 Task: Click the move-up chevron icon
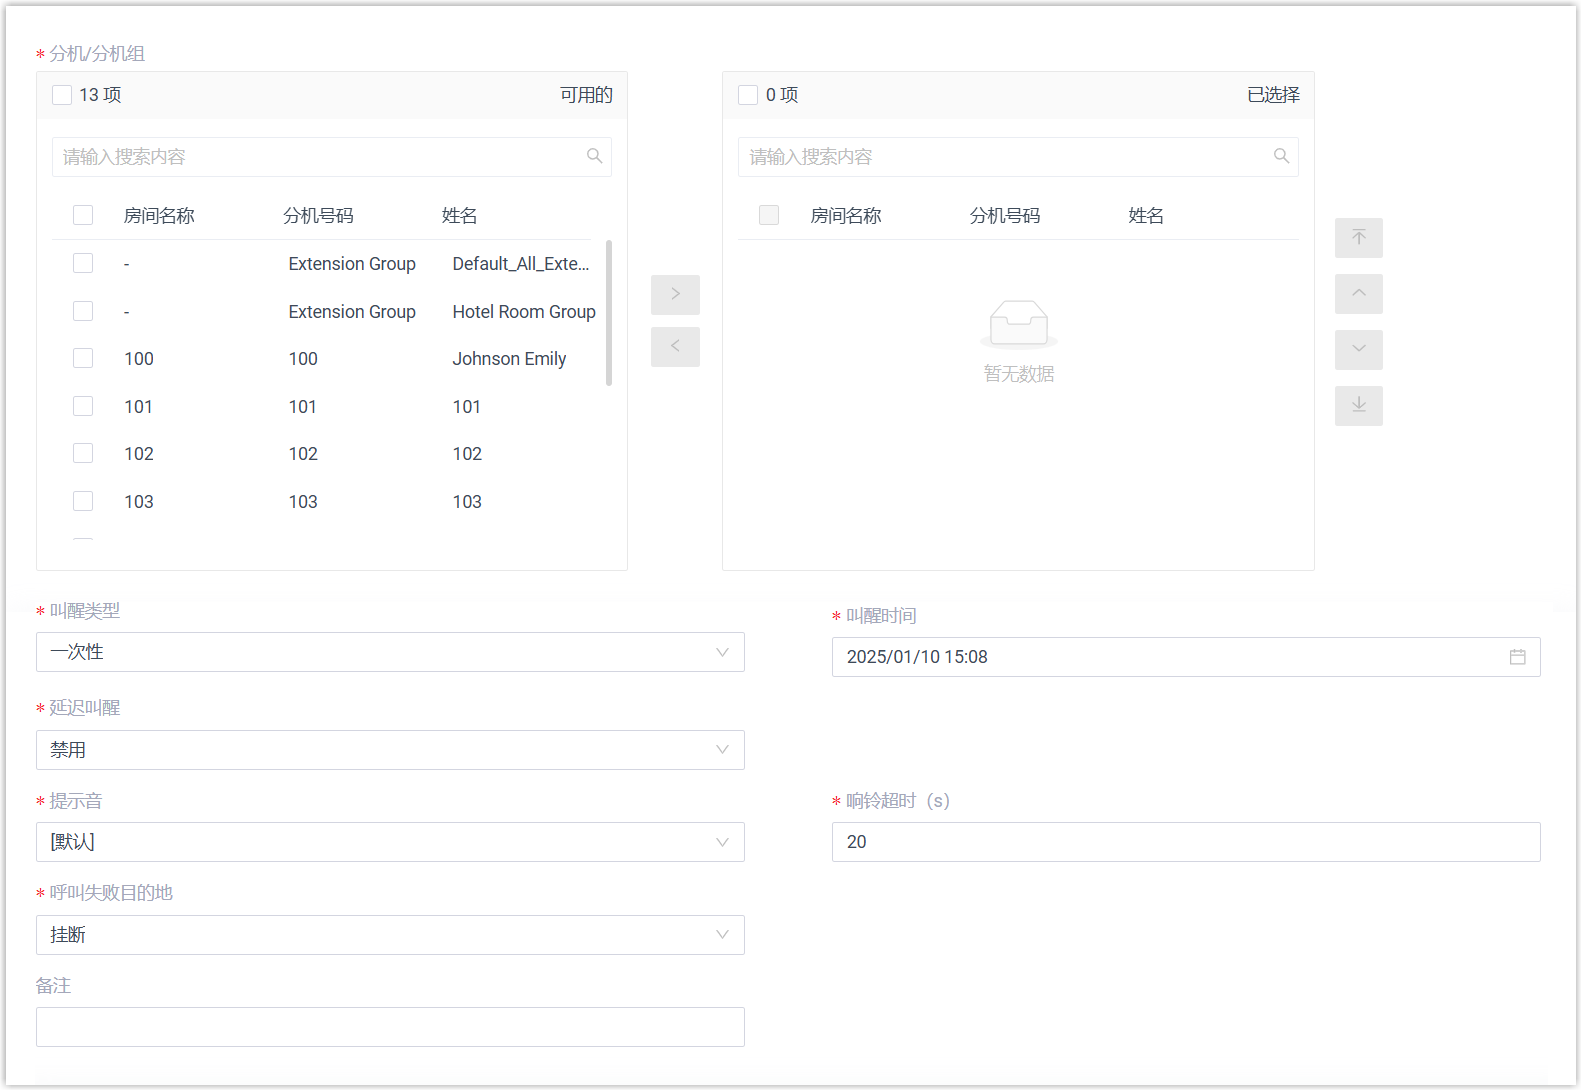[x=1358, y=294]
